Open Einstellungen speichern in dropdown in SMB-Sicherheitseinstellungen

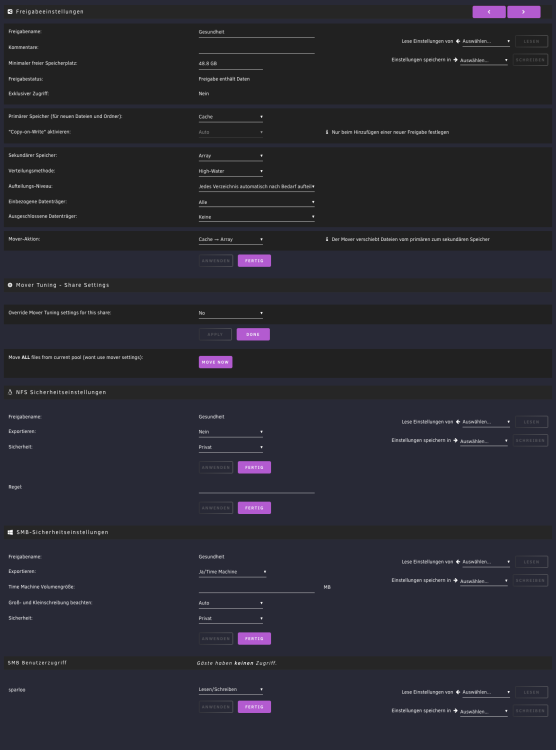(x=483, y=581)
